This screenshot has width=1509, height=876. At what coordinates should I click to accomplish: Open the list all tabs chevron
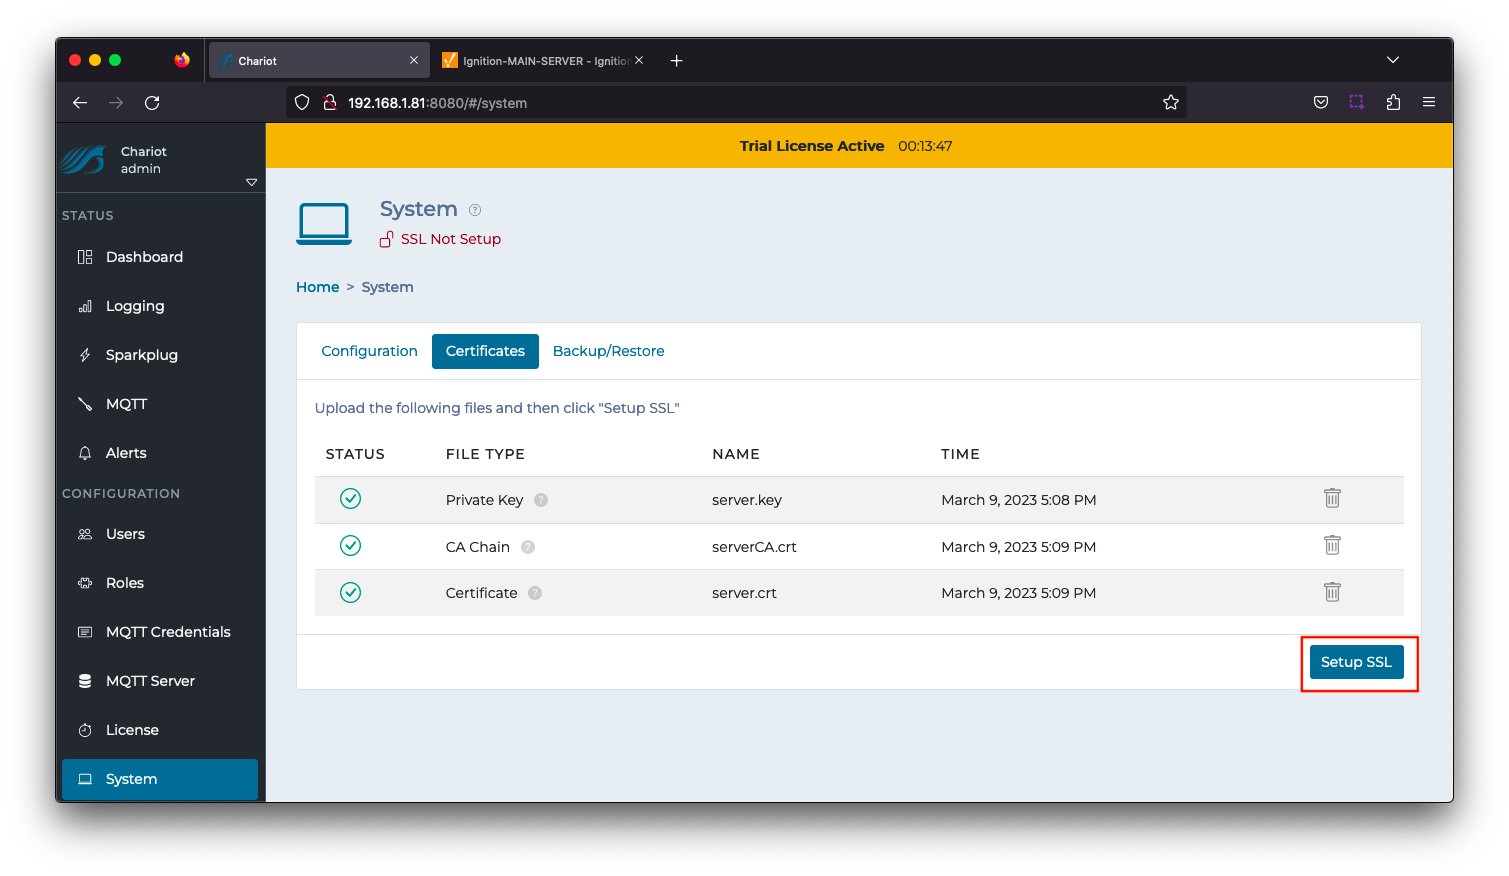pos(1393,60)
